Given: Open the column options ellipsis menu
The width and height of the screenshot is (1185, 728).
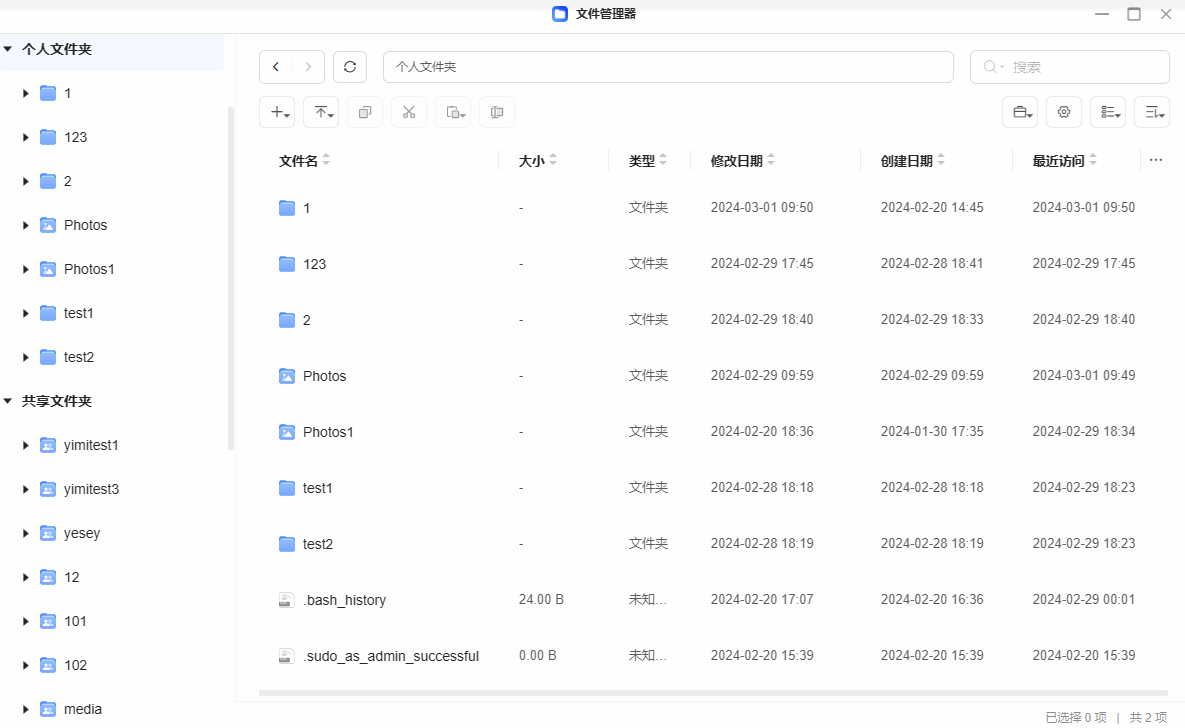Looking at the screenshot, I should (x=1156, y=160).
